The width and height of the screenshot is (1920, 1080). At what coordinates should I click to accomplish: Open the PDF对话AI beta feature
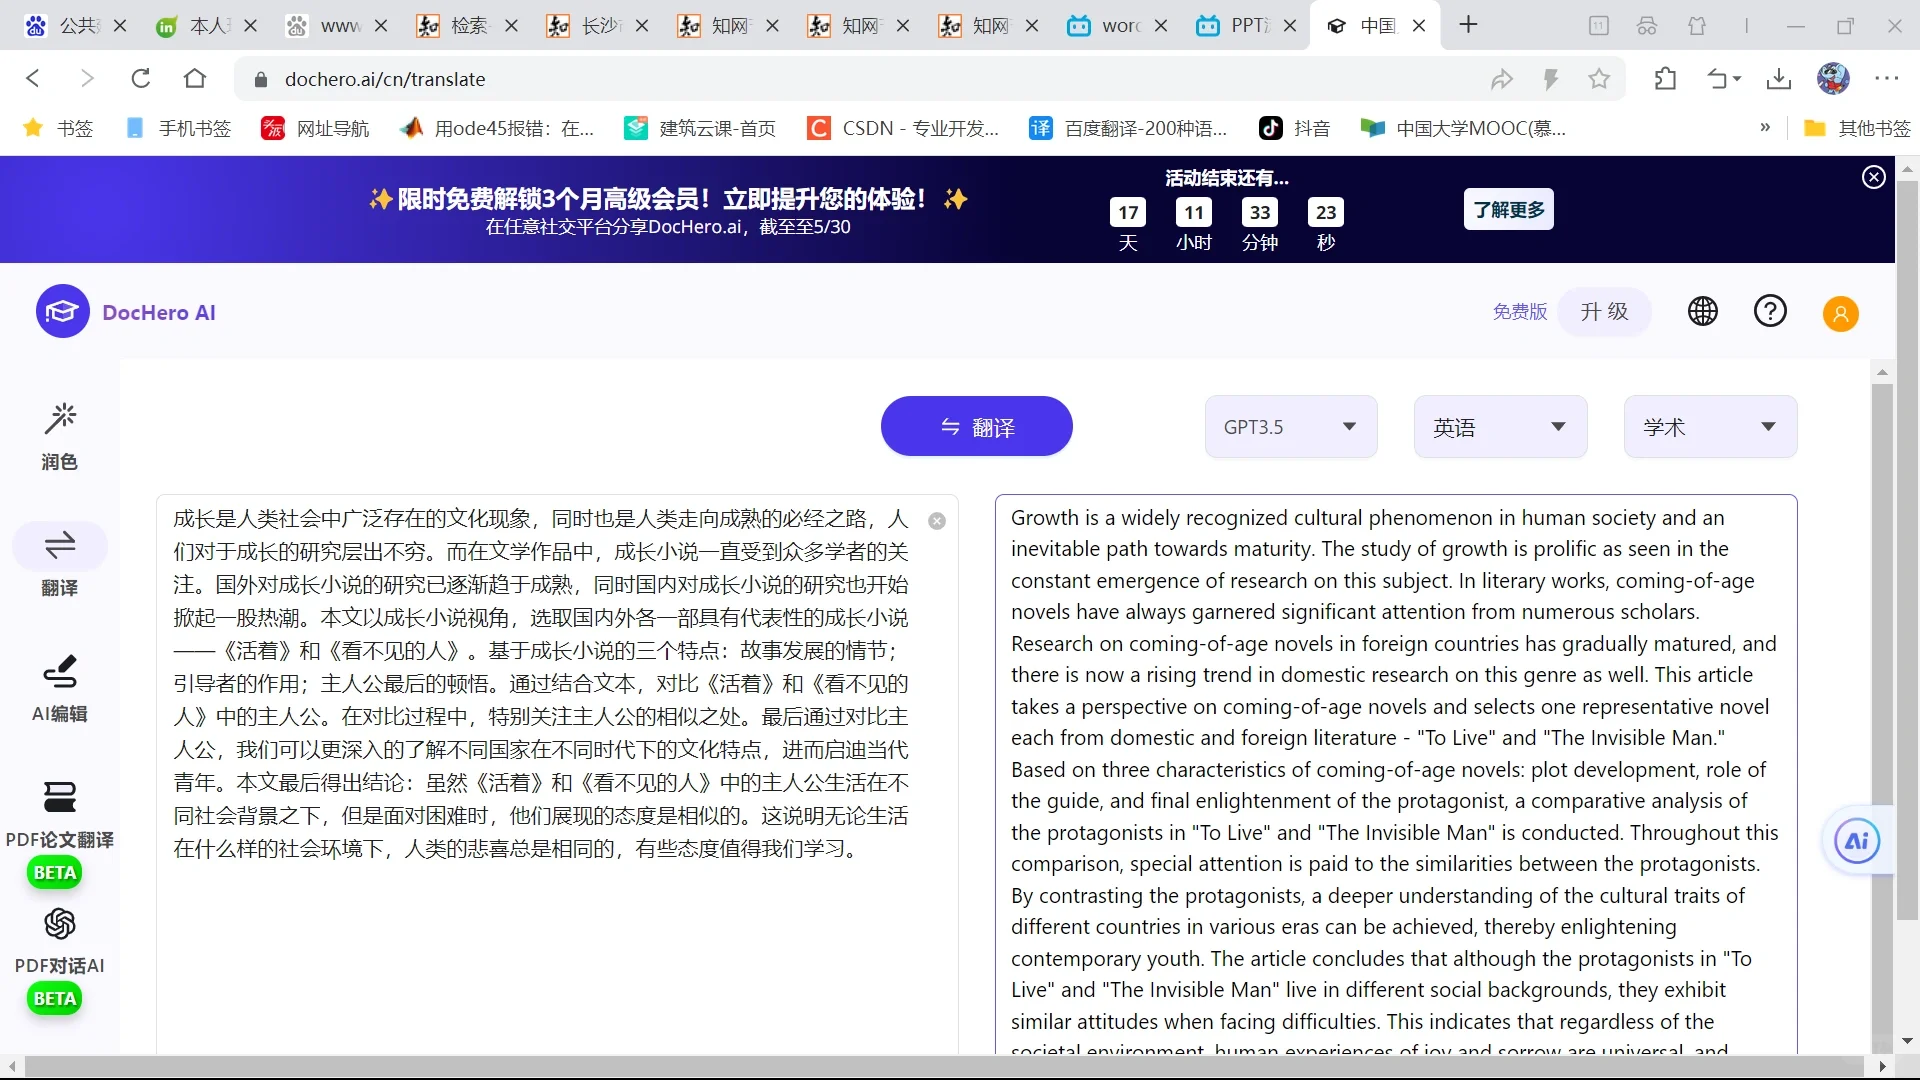click(60, 945)
